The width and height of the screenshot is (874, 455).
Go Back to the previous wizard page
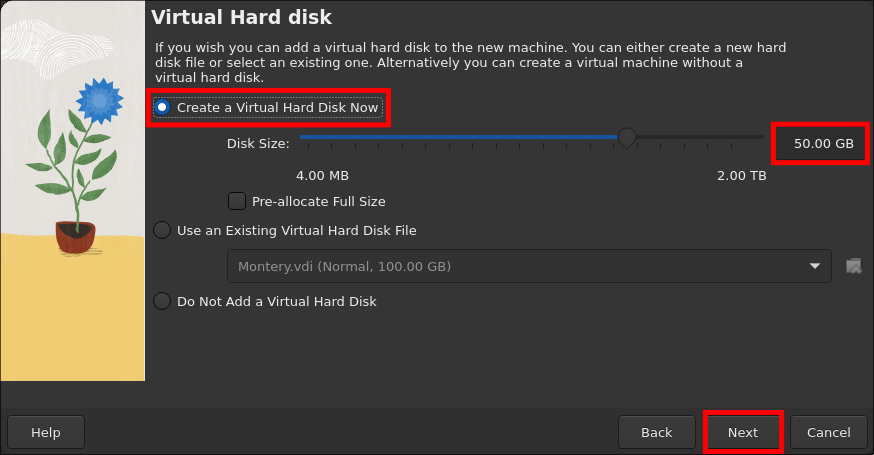[656, 432]
